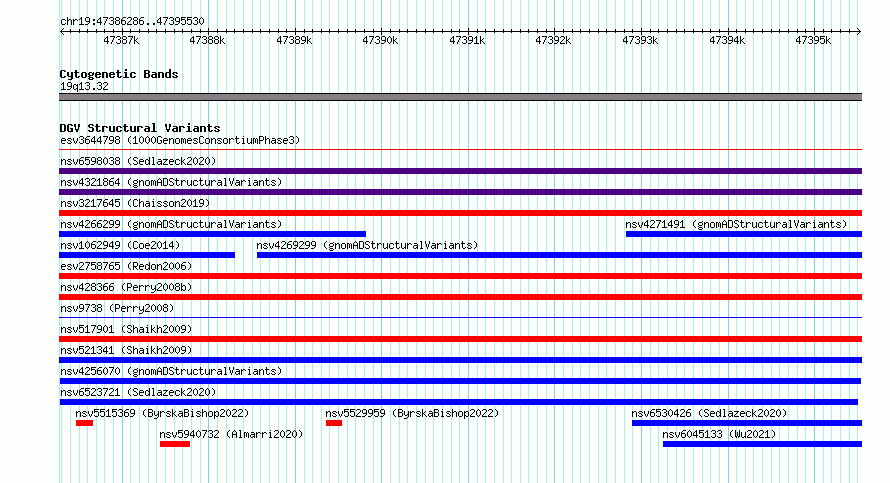
Task: Click the 47395k ruler position
Action: 814,40
